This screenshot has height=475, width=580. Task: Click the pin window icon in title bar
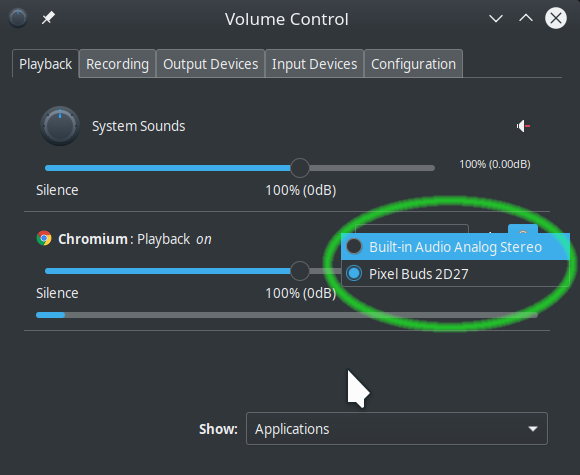(48, 18)
